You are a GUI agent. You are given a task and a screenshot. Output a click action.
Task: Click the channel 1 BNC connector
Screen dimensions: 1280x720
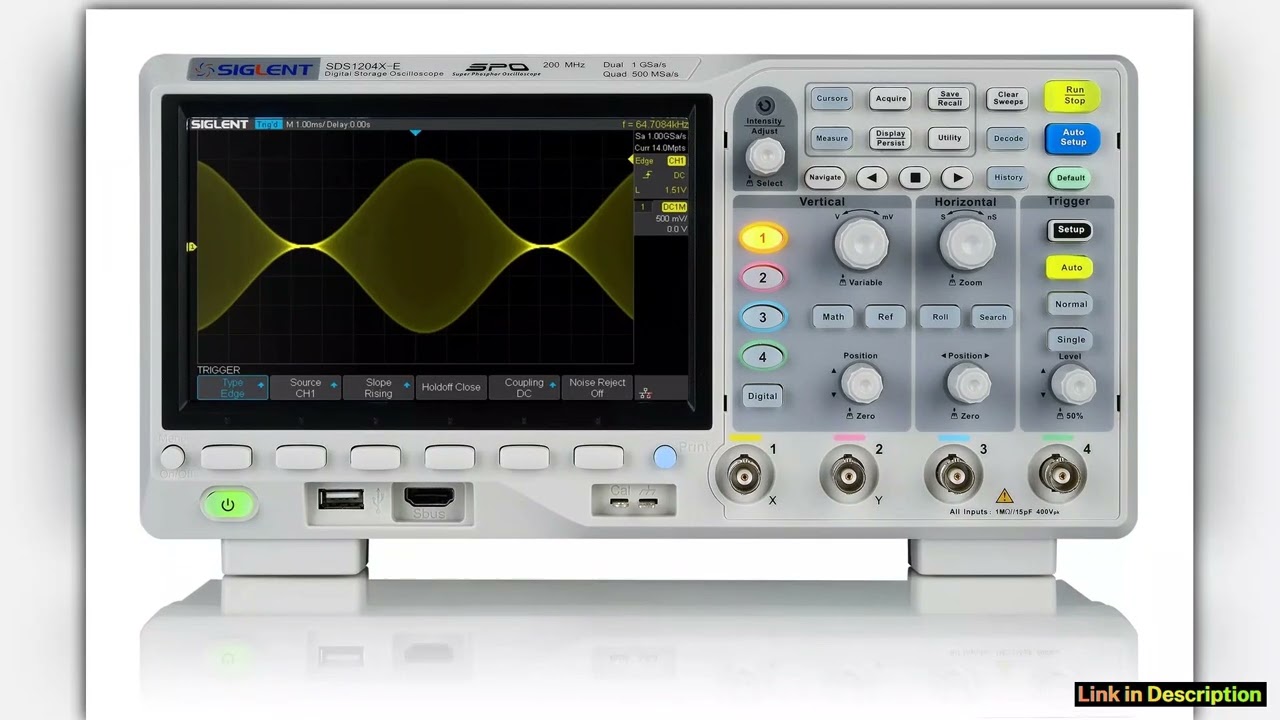(x=743, y=476)
